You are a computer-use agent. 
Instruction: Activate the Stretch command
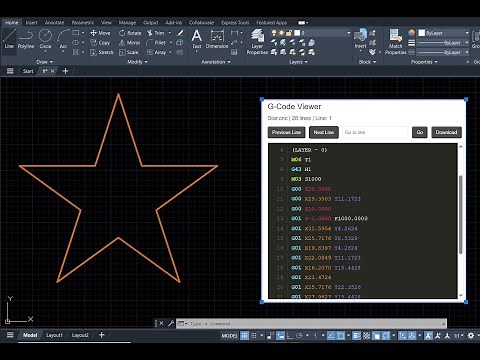click(102, 52)
